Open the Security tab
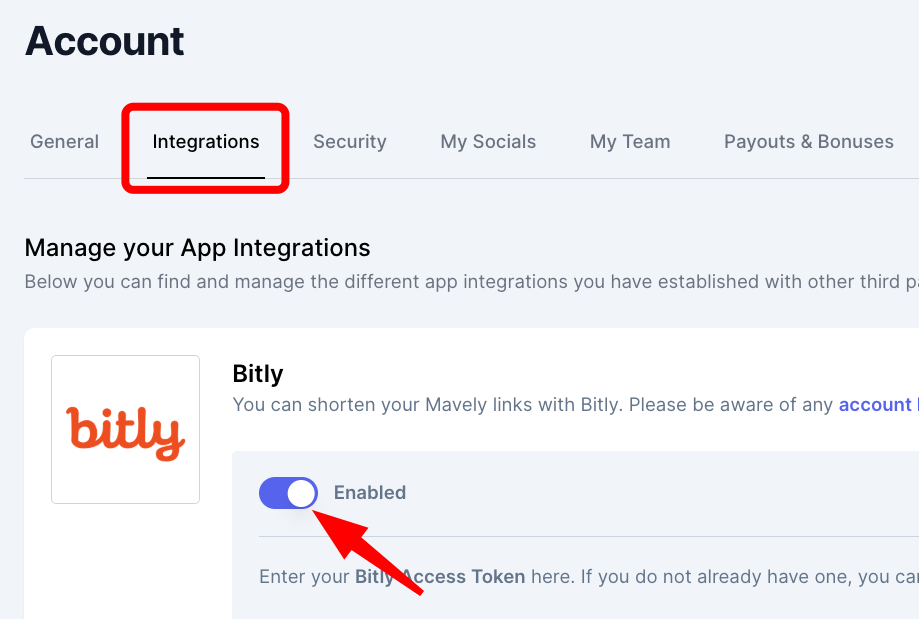919x619 pixels. pyautogui.click(x=349, y=142)
